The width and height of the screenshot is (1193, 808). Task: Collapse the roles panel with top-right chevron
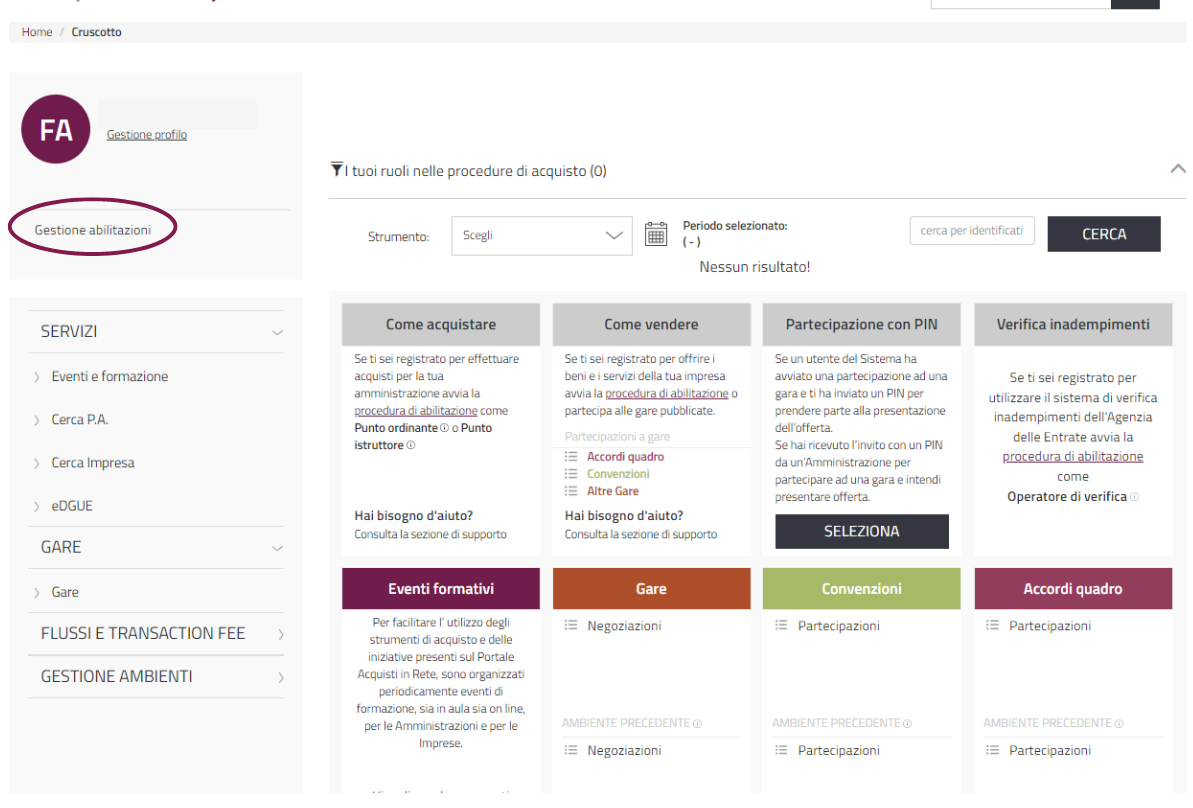pyautogui.click(x=1177, y=169)
